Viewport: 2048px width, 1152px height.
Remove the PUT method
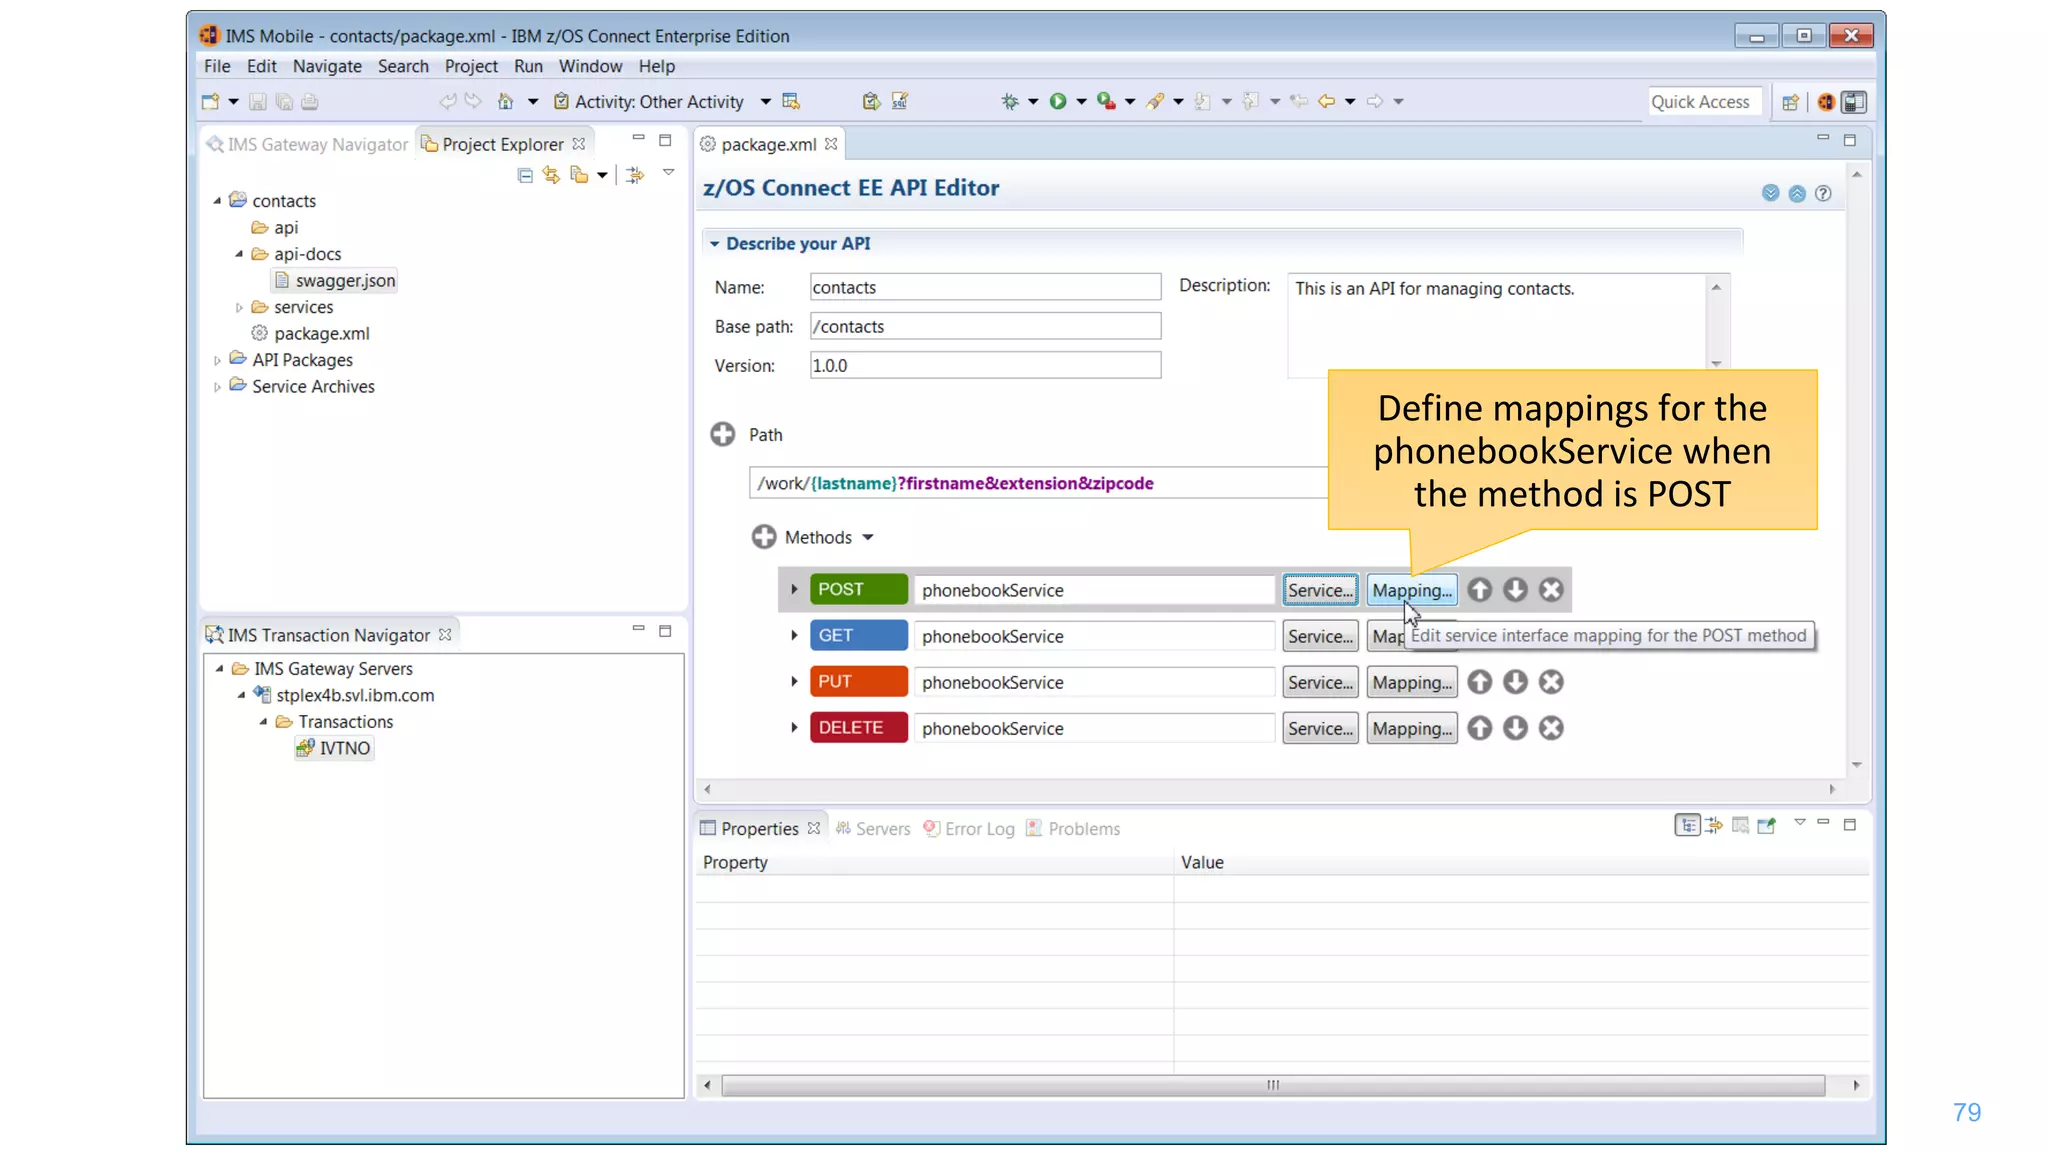point(1551,682)
